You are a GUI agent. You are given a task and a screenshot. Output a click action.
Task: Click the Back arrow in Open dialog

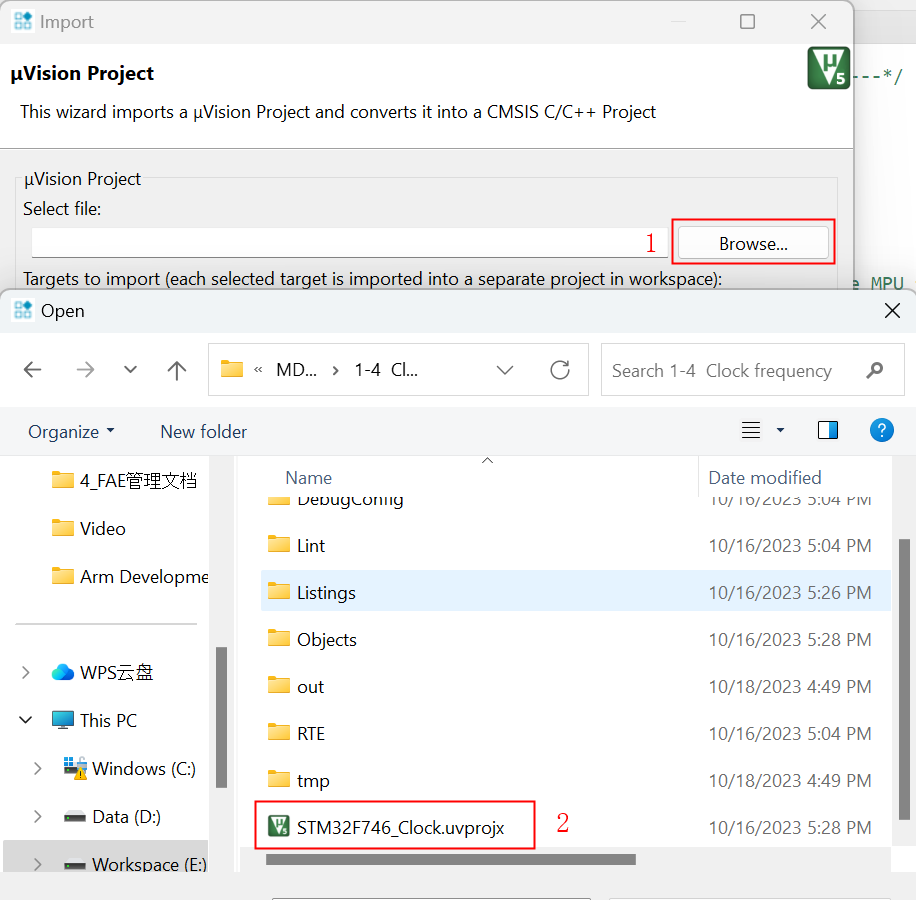coord(33,370)
